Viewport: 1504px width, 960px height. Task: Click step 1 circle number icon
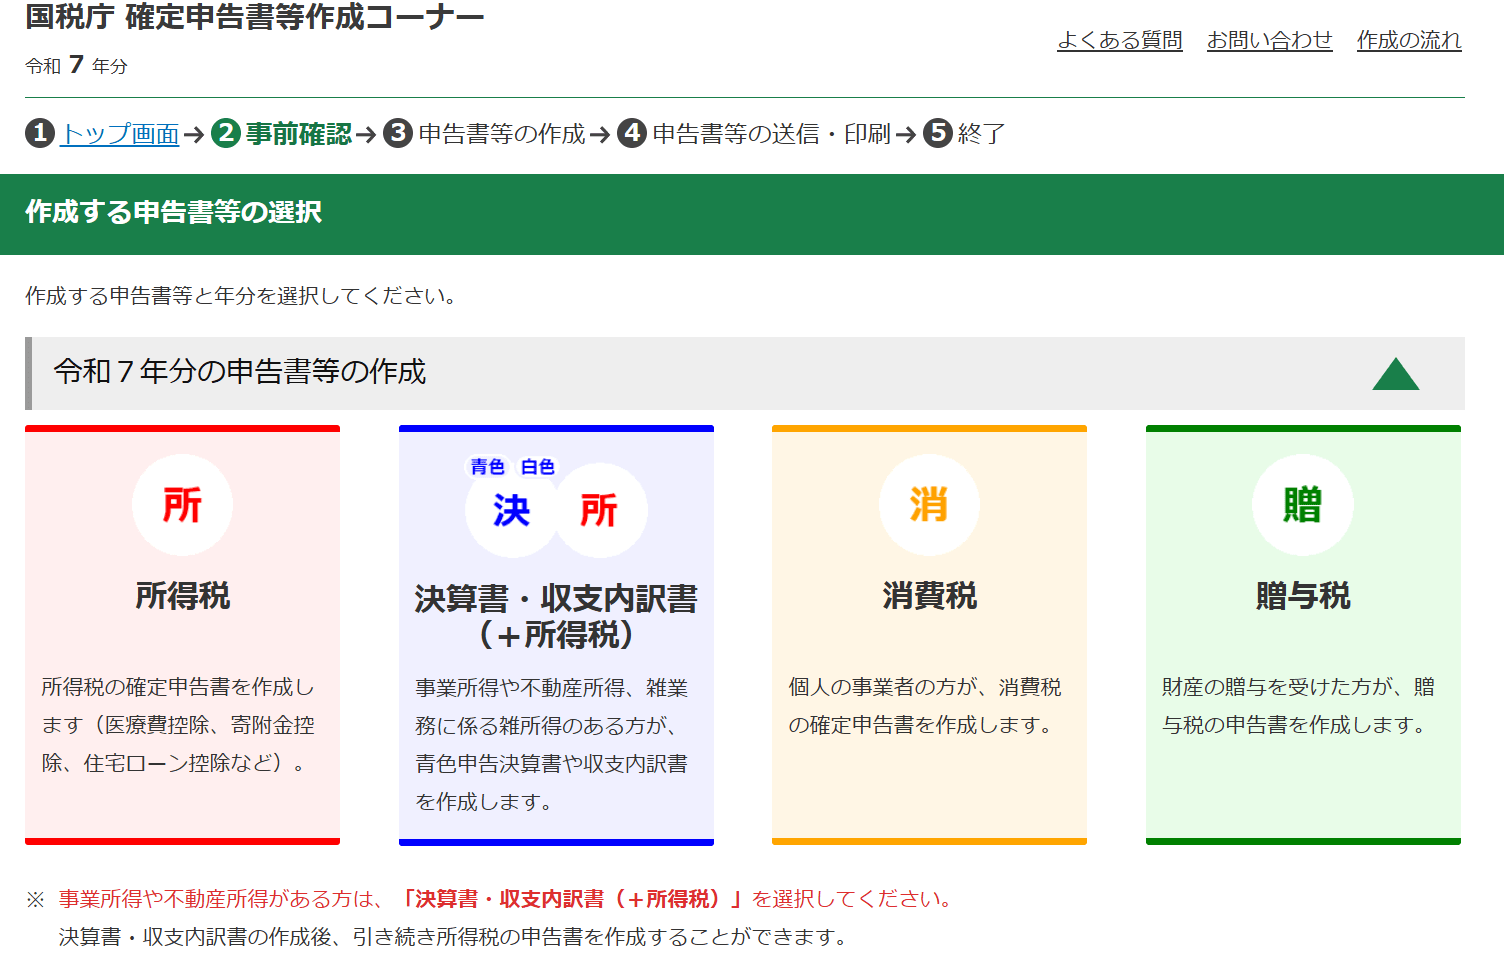click(40, 133)
